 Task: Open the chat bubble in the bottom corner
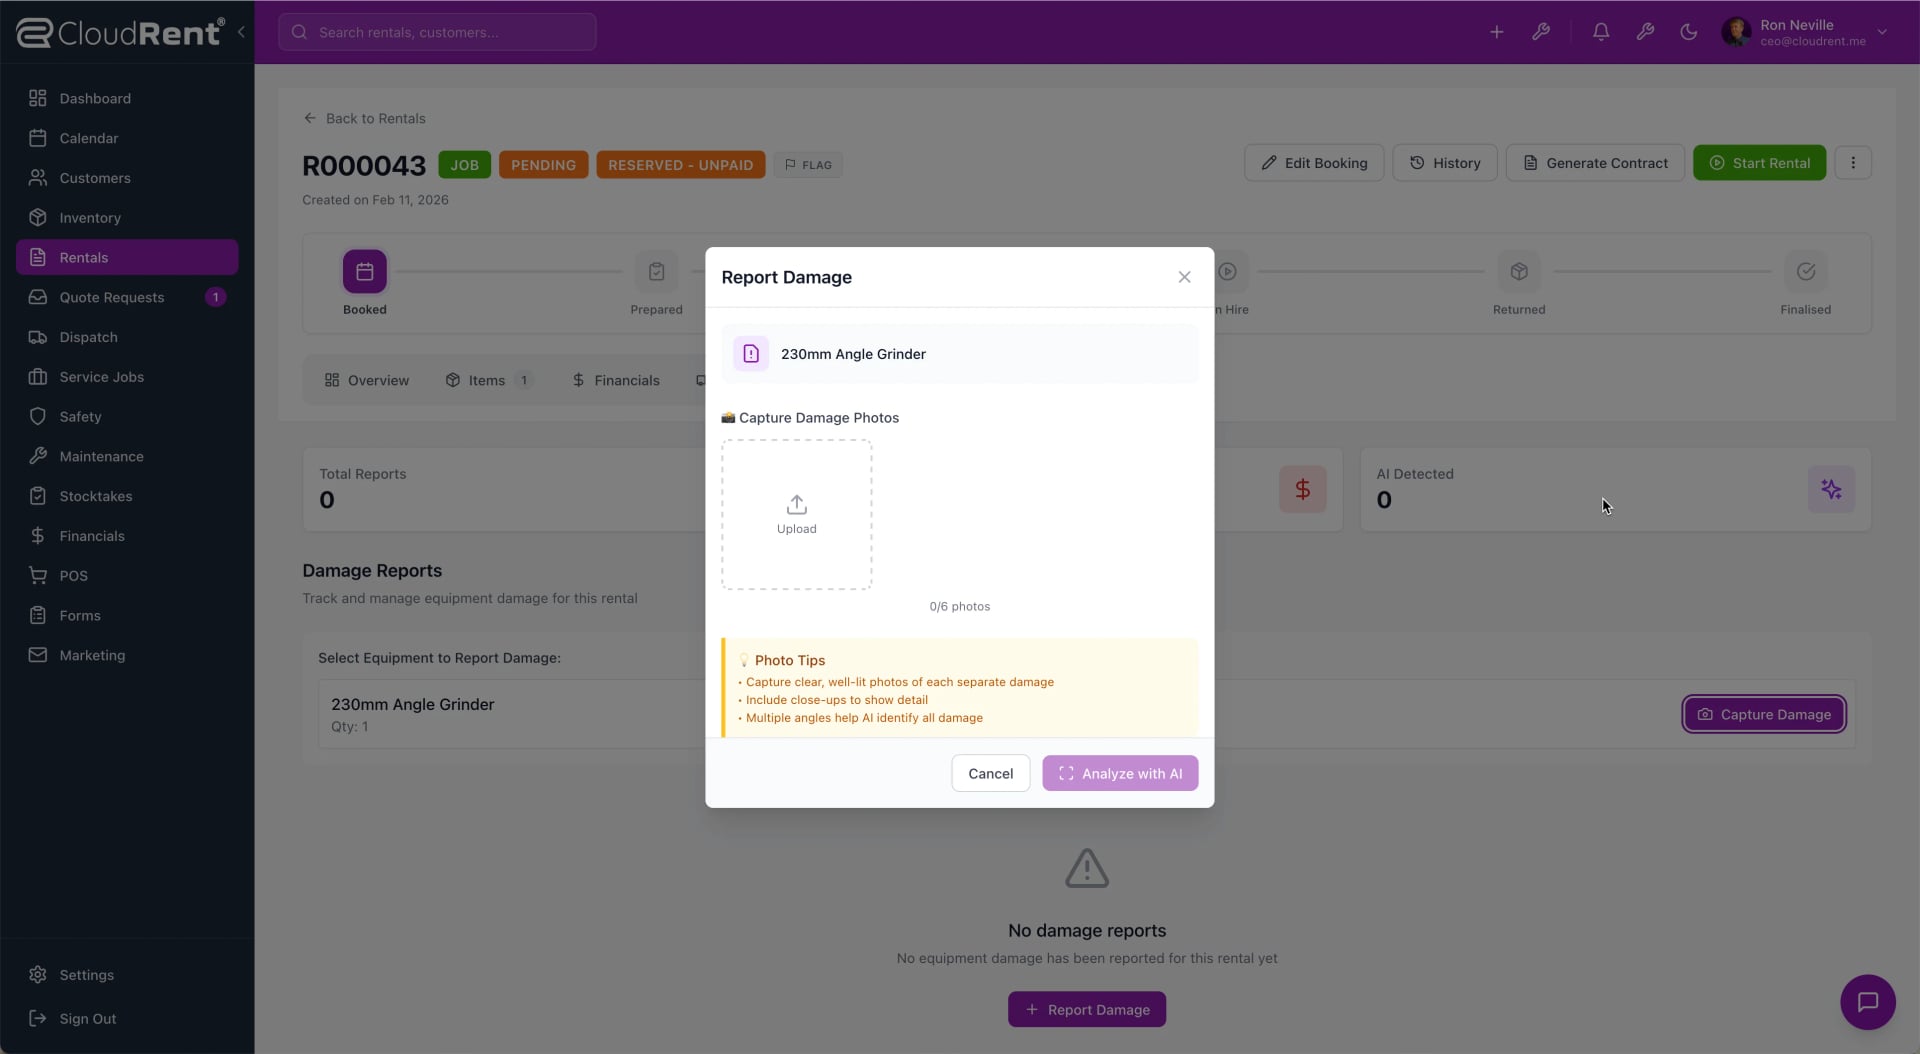coord(1868,1002)
